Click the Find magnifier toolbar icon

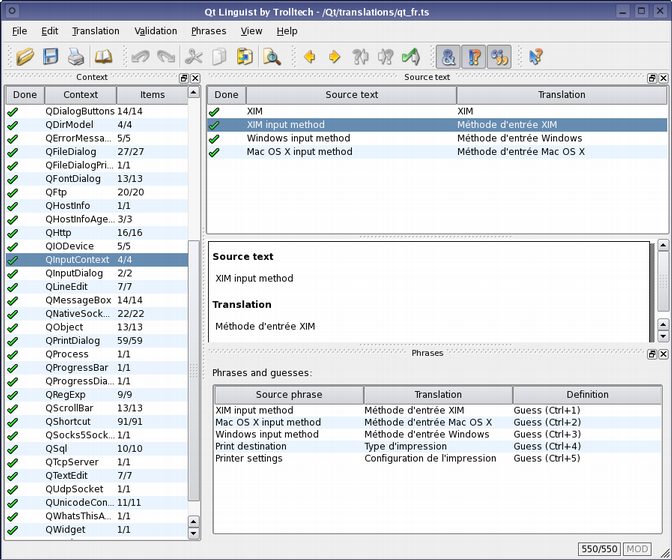pyautogui.click(x=271, y=57)
